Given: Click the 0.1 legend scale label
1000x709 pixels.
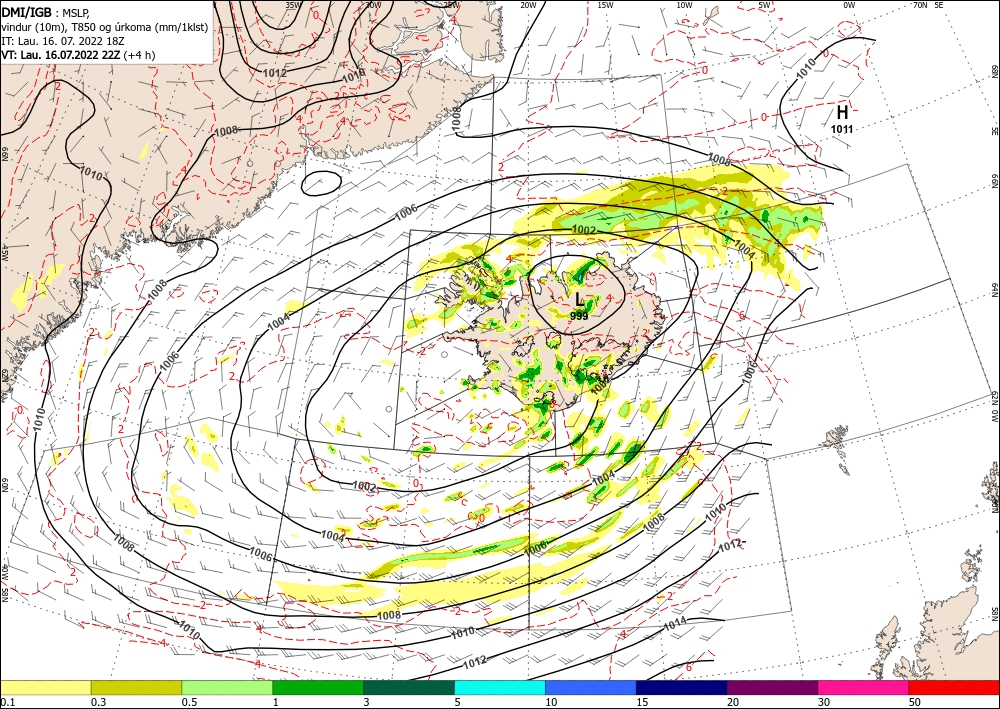Looking at the screenshot, I should pyautogui.click(x=8, y=702).
